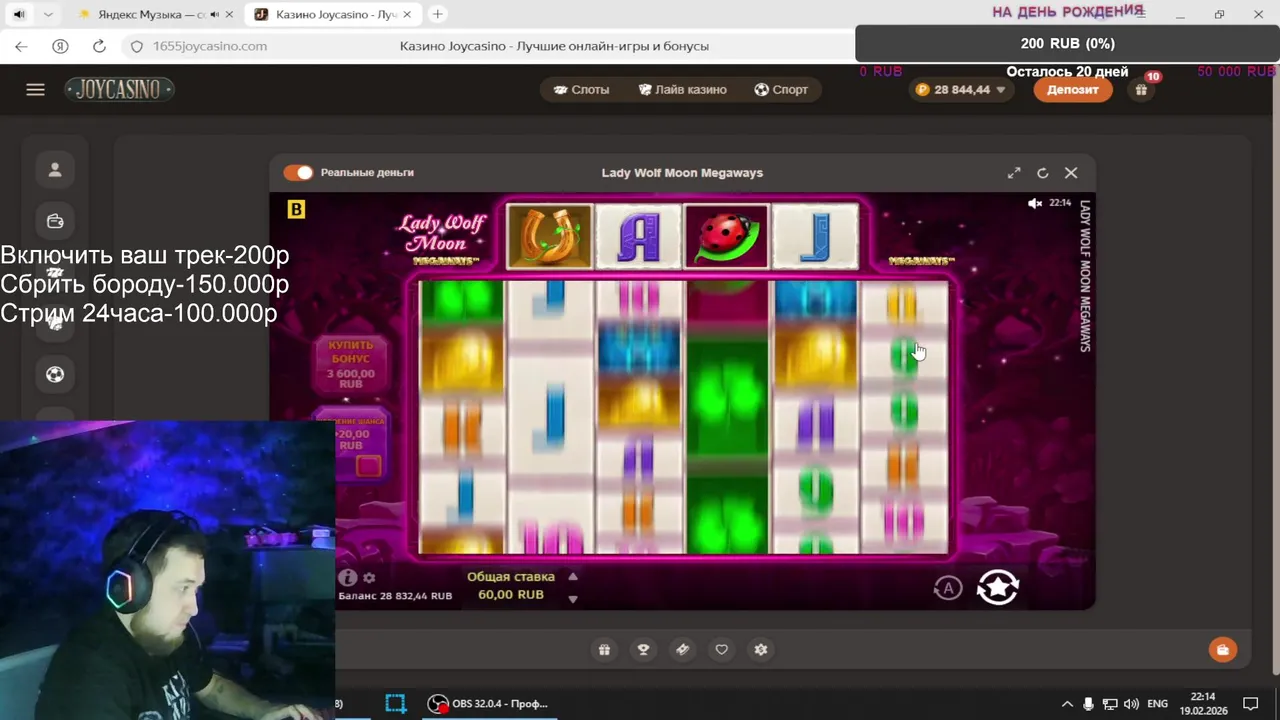The height and width of the screenshot is (720, 1280).
Task: Open the gift box icon in the site header
Action: click(1141, 90)
